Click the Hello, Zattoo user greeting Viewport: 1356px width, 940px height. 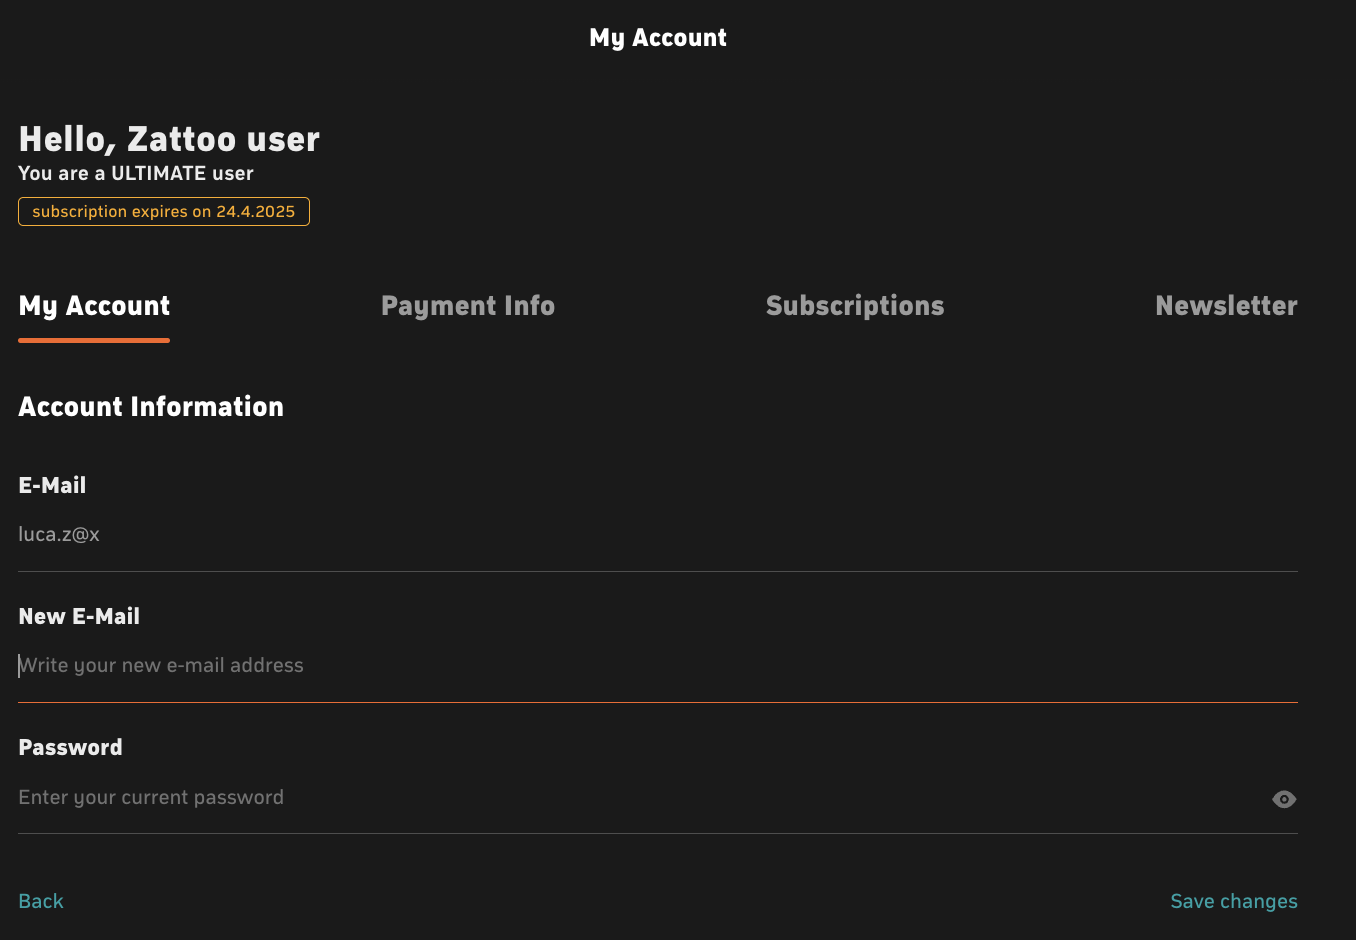coord(169,139)
